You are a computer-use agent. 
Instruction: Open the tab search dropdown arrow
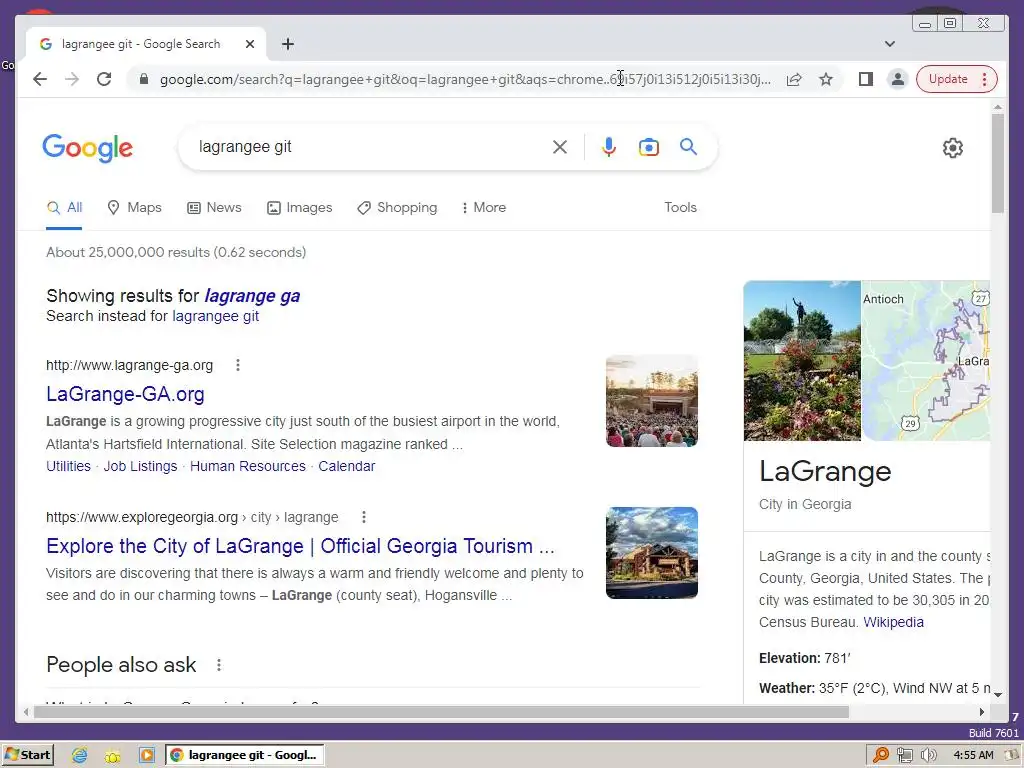[x=889, y=44]
